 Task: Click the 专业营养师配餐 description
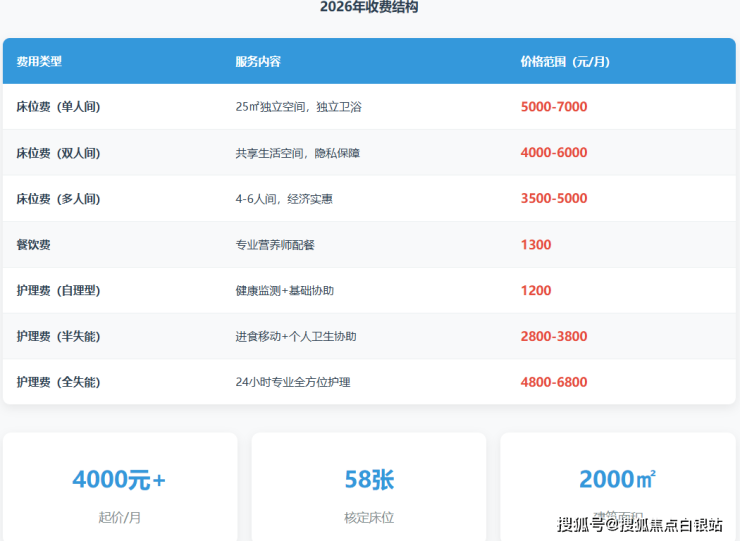point(275,245)
